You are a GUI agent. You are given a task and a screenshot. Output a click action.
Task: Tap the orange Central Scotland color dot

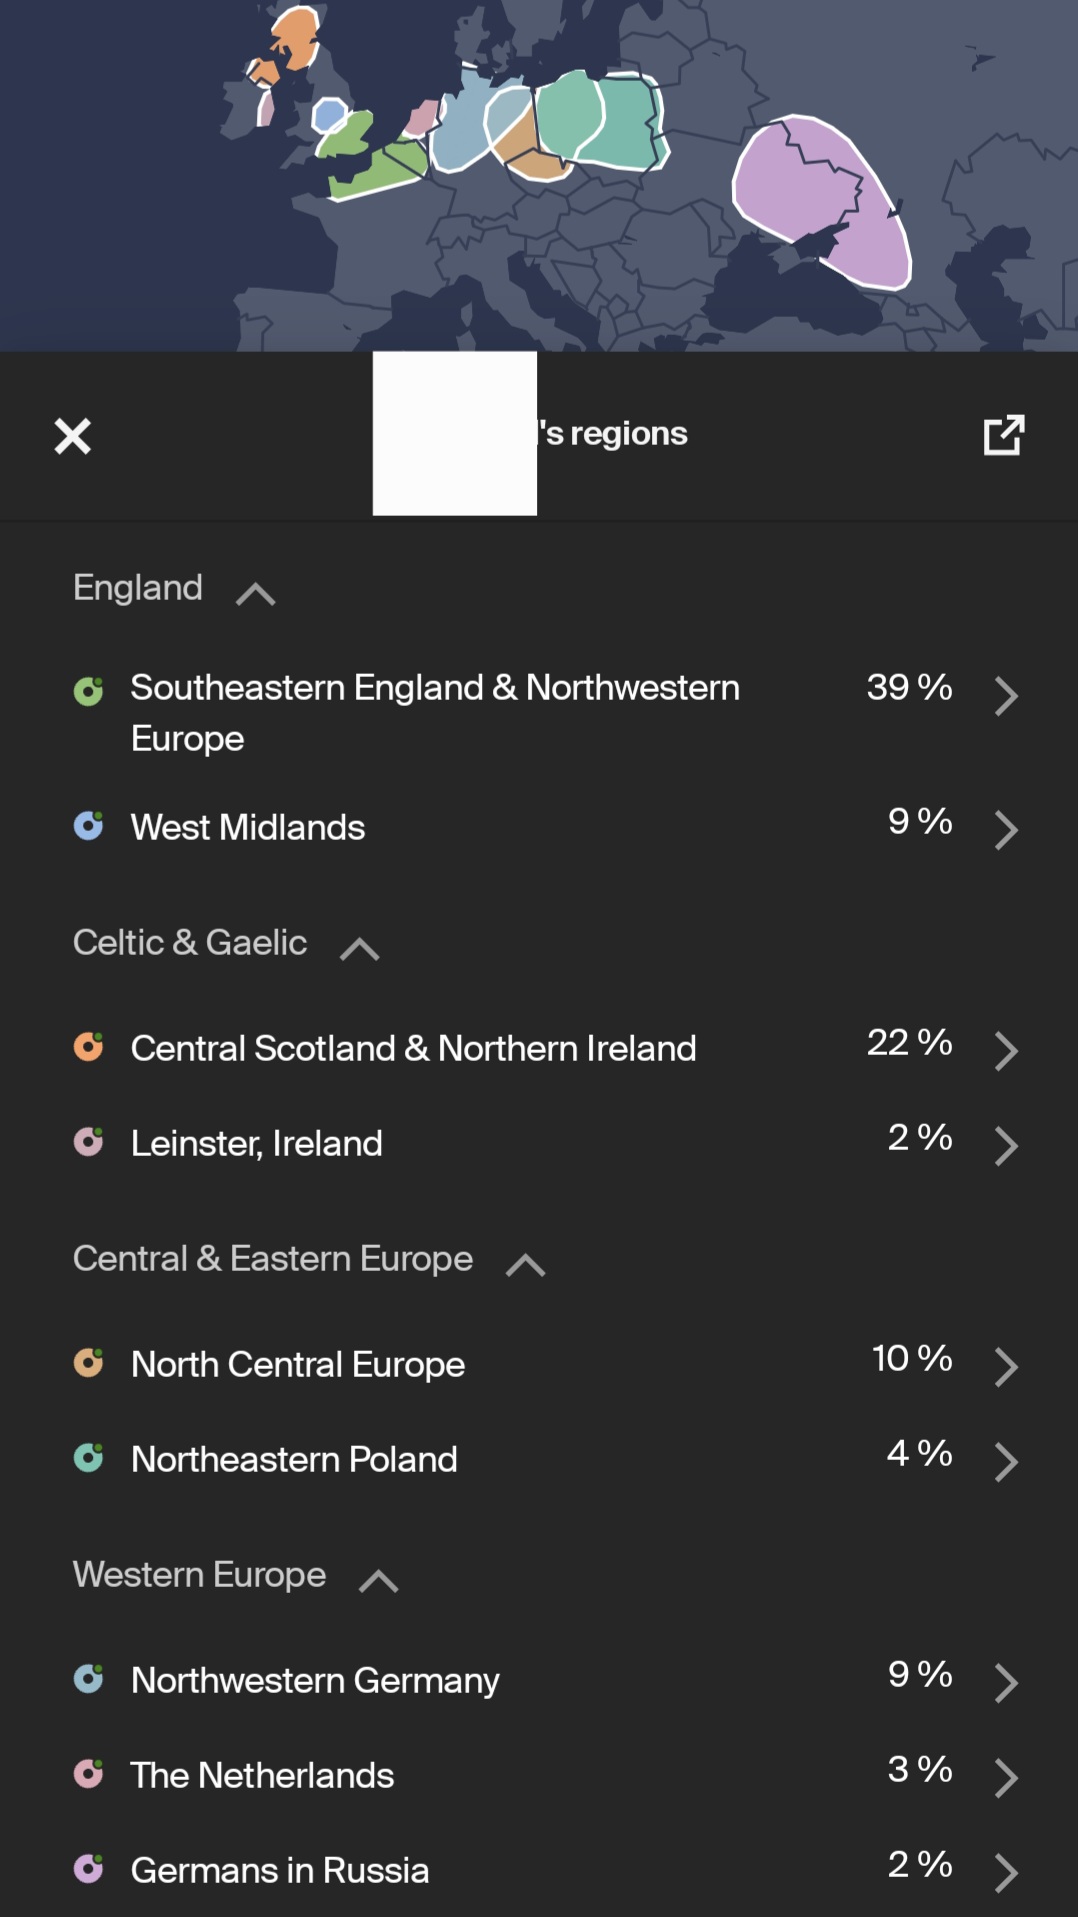click(x=89, y=1047)
